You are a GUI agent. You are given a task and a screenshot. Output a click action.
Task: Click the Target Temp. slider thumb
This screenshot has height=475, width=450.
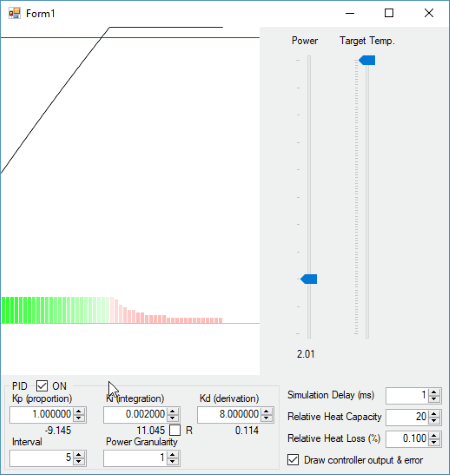[x=367, y=60]
